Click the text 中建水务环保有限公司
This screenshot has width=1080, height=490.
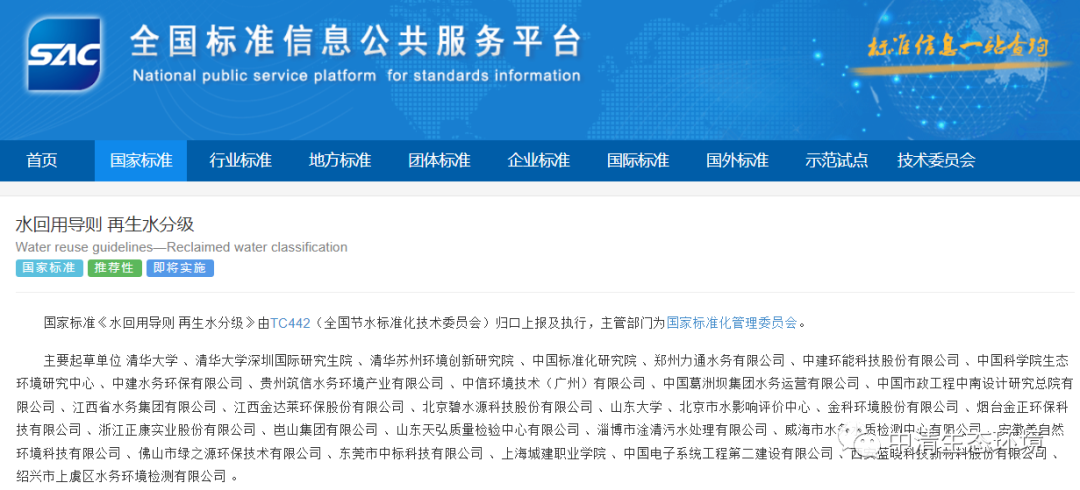pos(176,383)
